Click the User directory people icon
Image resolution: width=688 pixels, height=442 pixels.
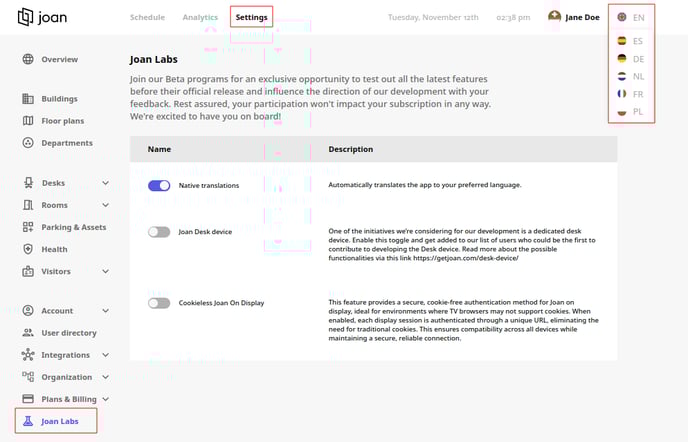point(28,333)
